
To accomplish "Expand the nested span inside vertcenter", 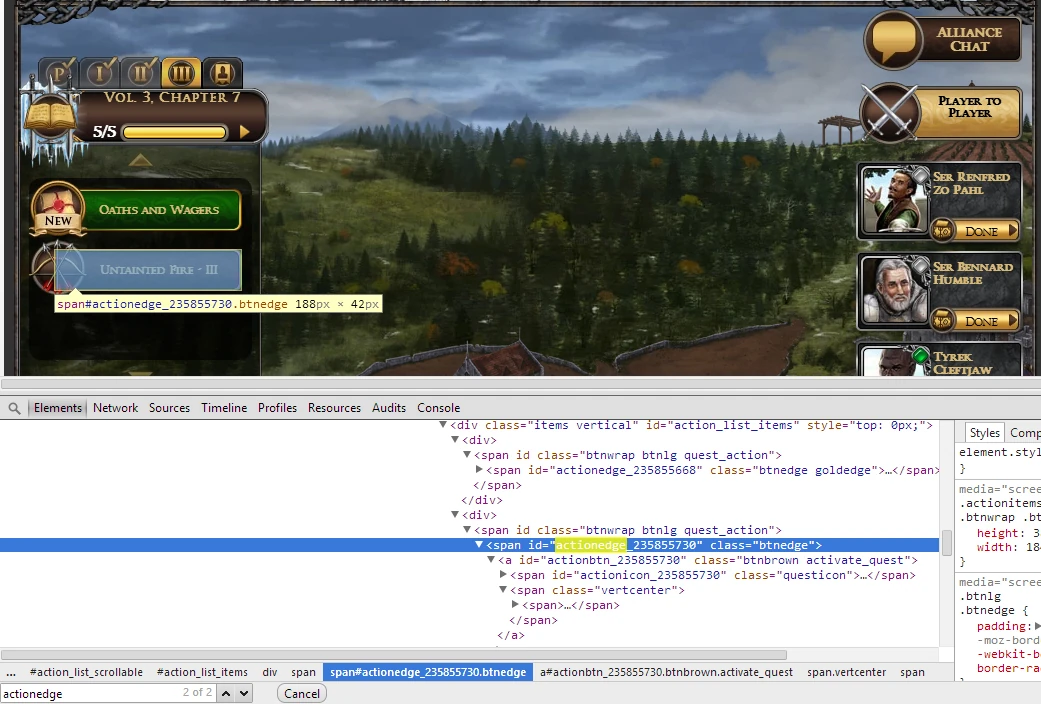I will coord(515,604).
